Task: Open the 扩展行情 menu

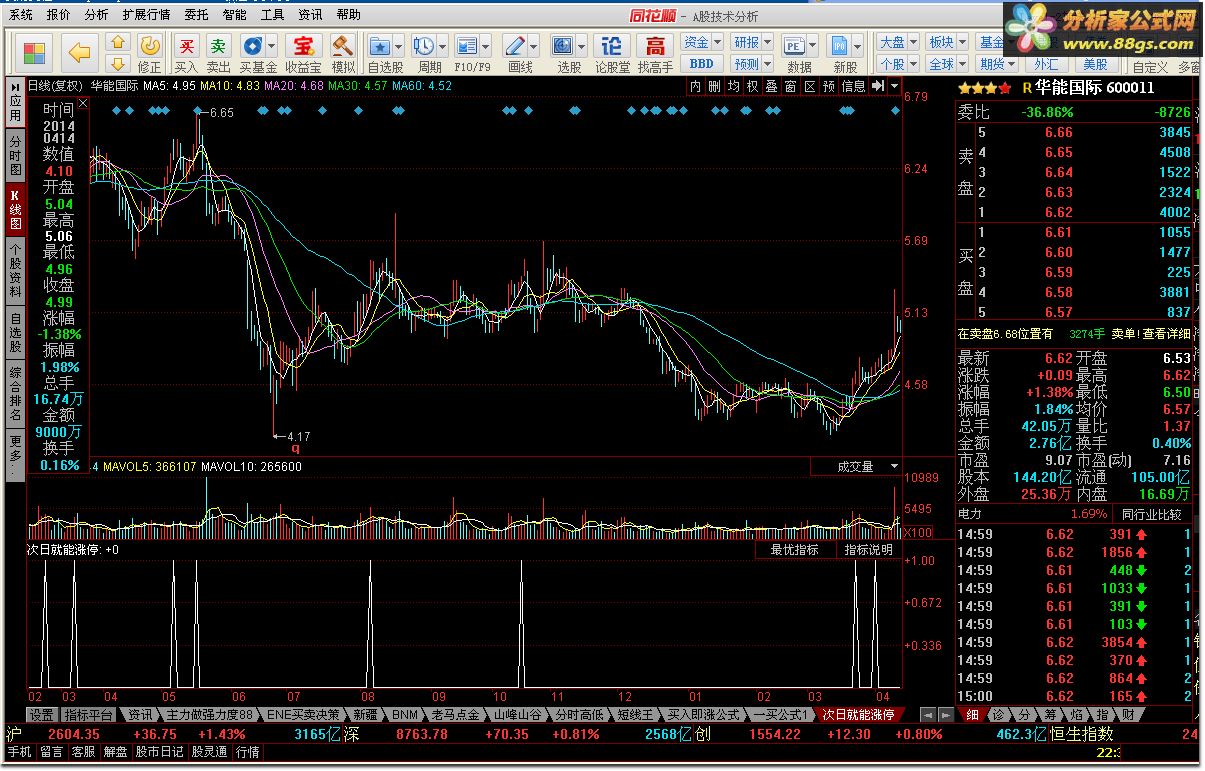Action: coord(146,15)
